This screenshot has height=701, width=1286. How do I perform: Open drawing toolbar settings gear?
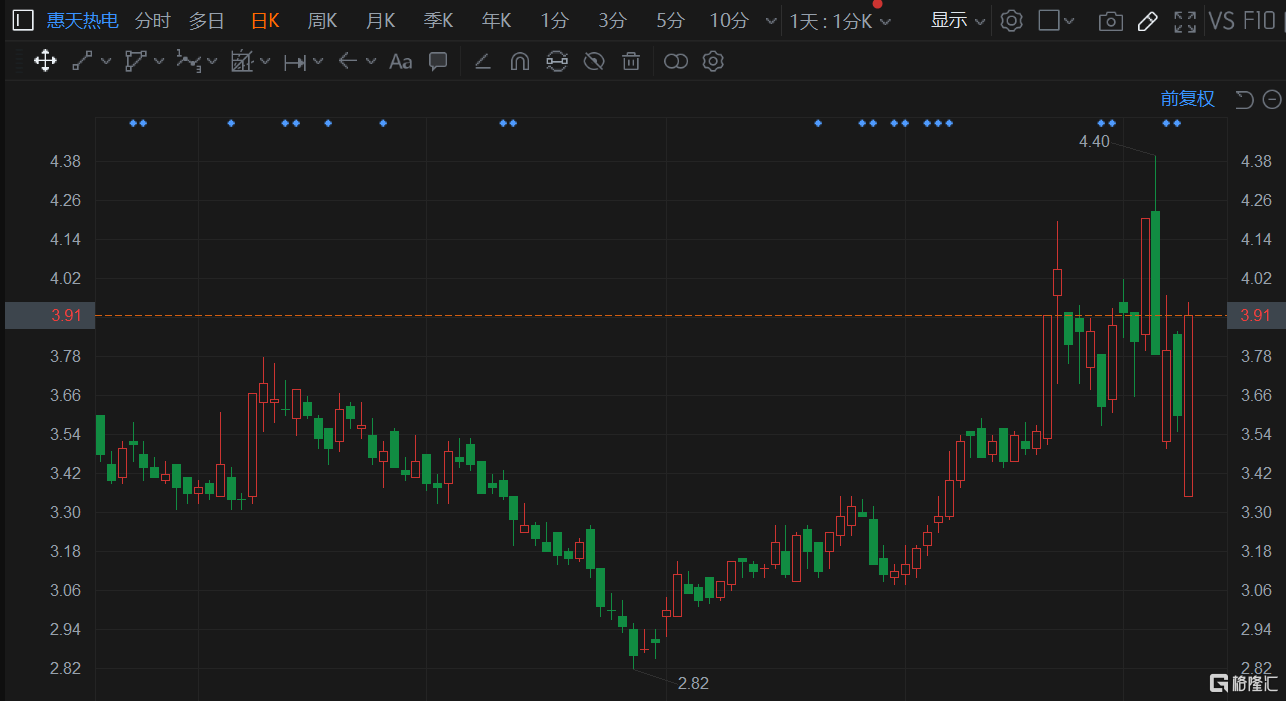point(713,62)
